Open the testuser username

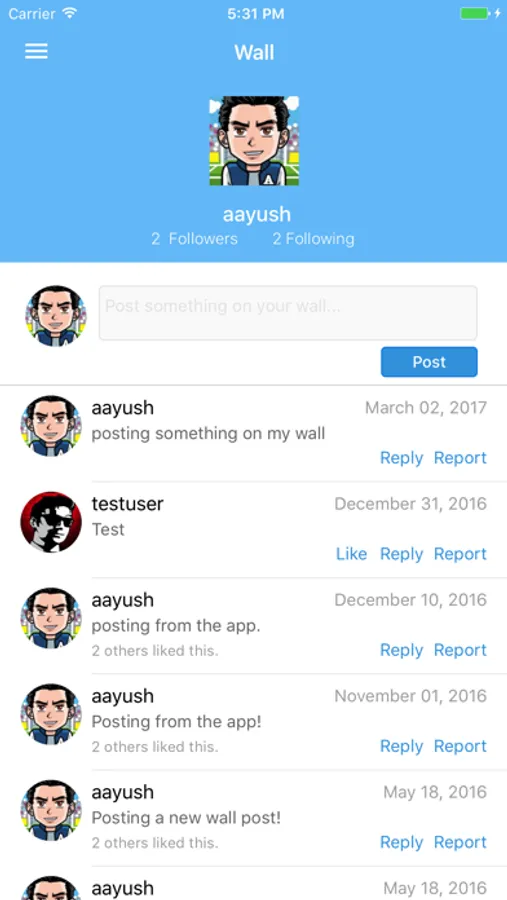pos(127,504)
